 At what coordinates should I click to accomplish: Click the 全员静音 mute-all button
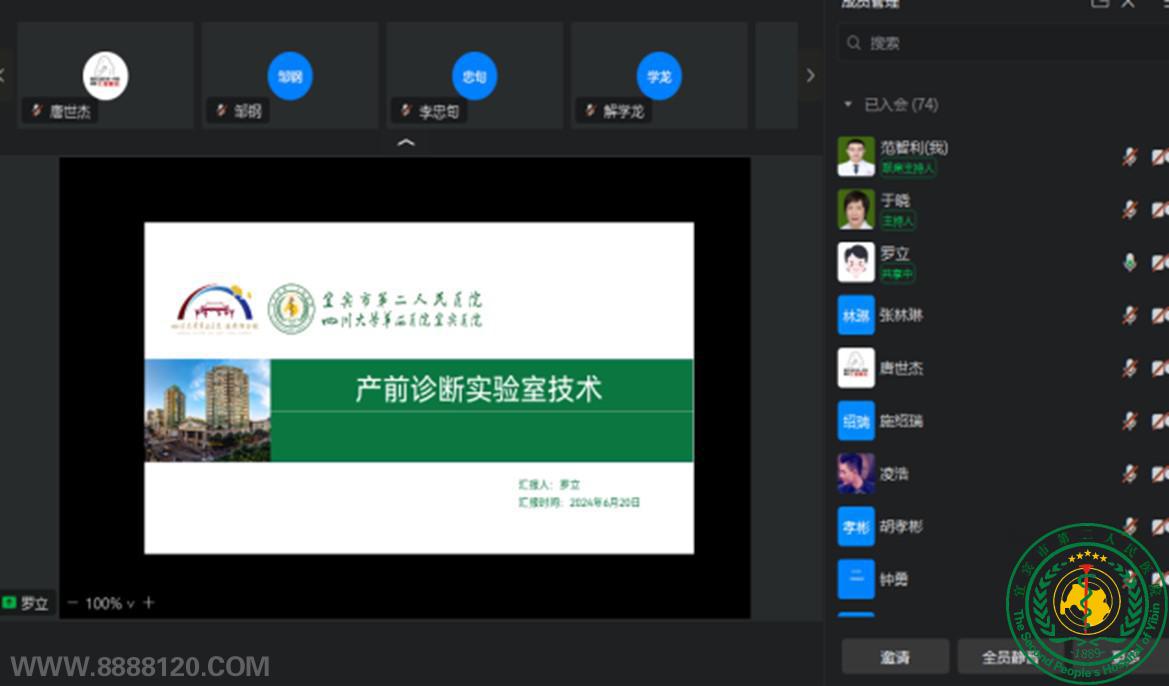(1010, 657)
